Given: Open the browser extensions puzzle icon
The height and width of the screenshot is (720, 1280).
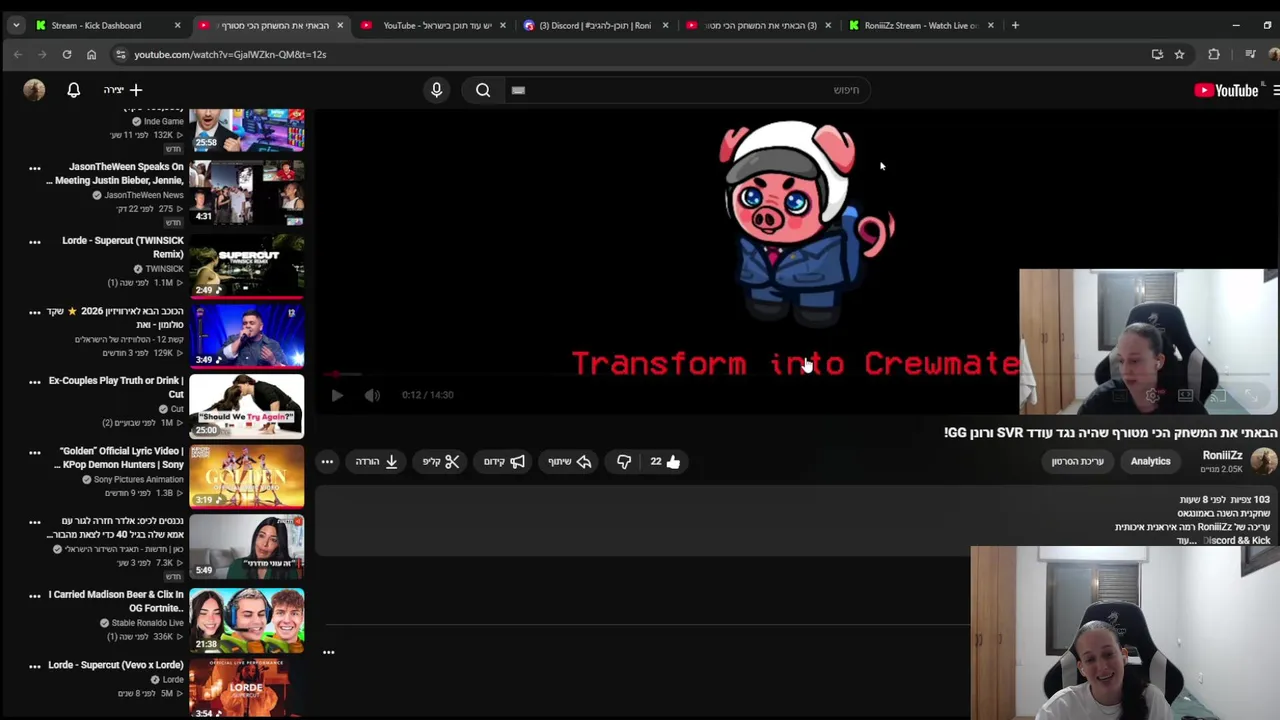Looking at the screenshot, I should (x=1214, y=54).
